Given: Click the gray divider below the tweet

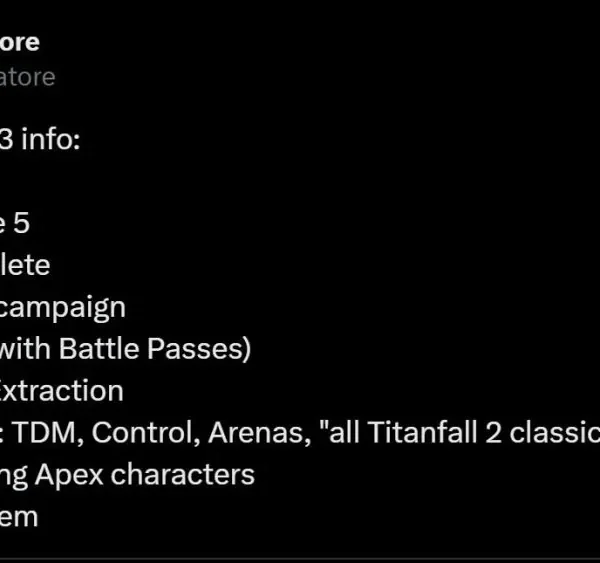Looking at the screenshot, I should point(300,560).
